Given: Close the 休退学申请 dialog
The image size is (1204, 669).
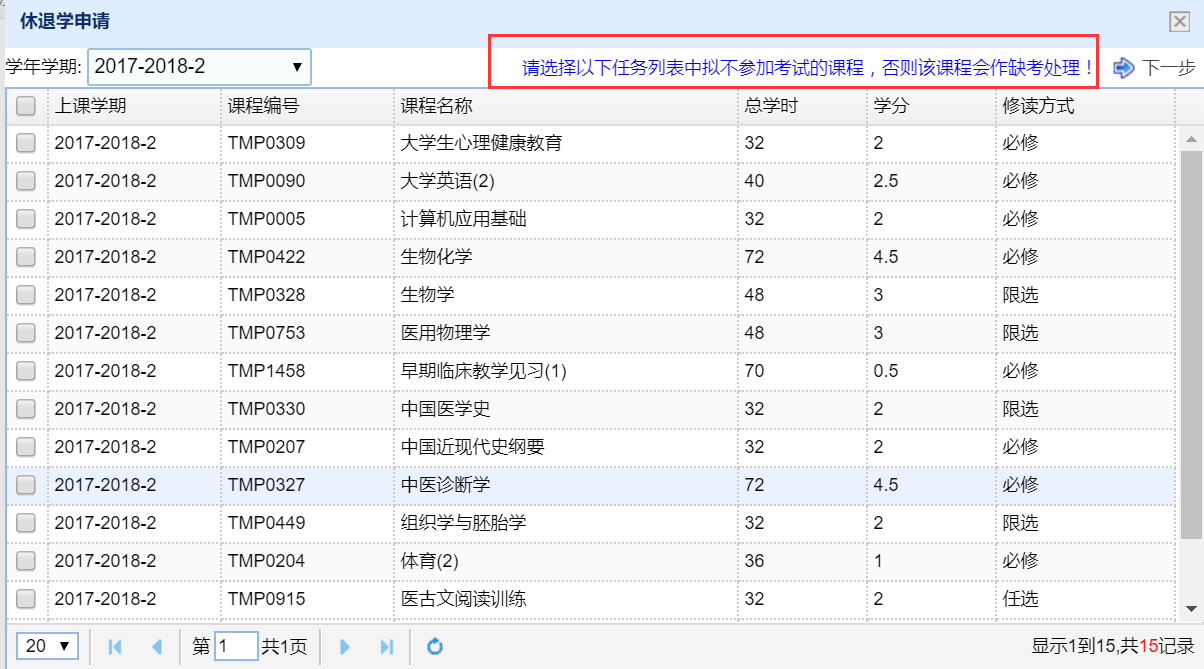Looking at the screenshot, I should click(x=1179, y=22).
